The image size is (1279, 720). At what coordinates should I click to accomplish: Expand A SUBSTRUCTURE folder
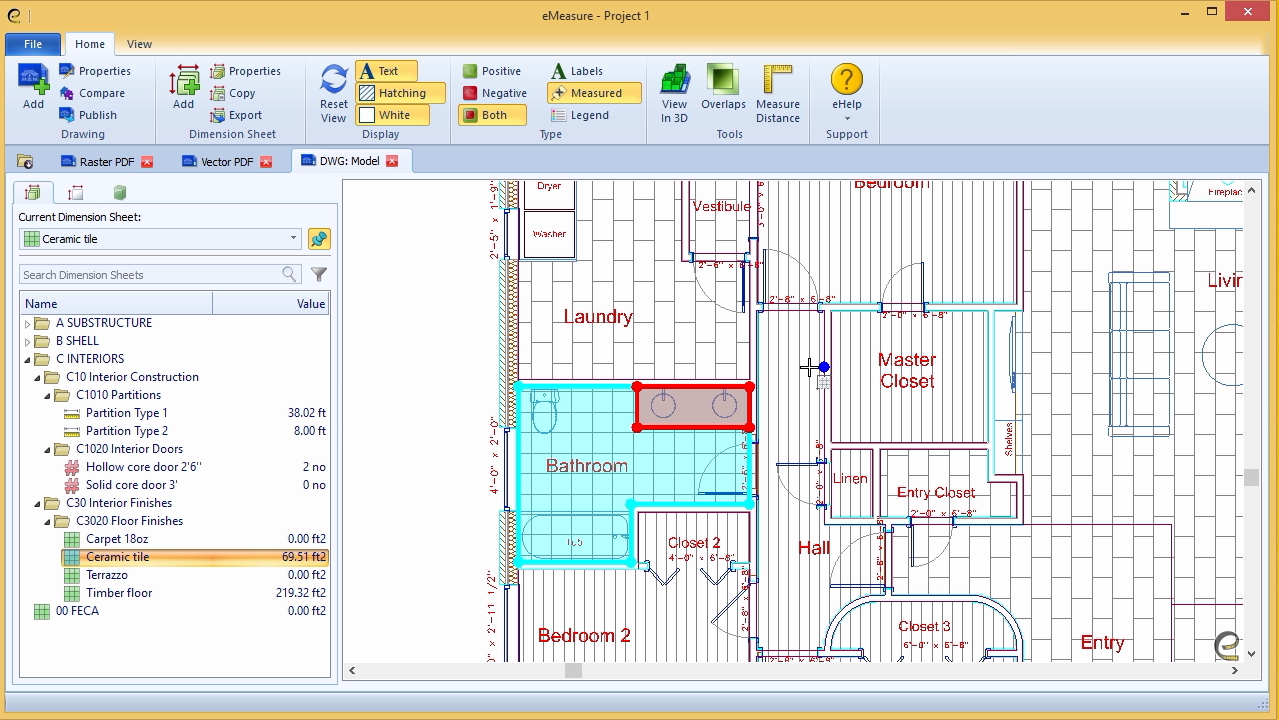27,323
